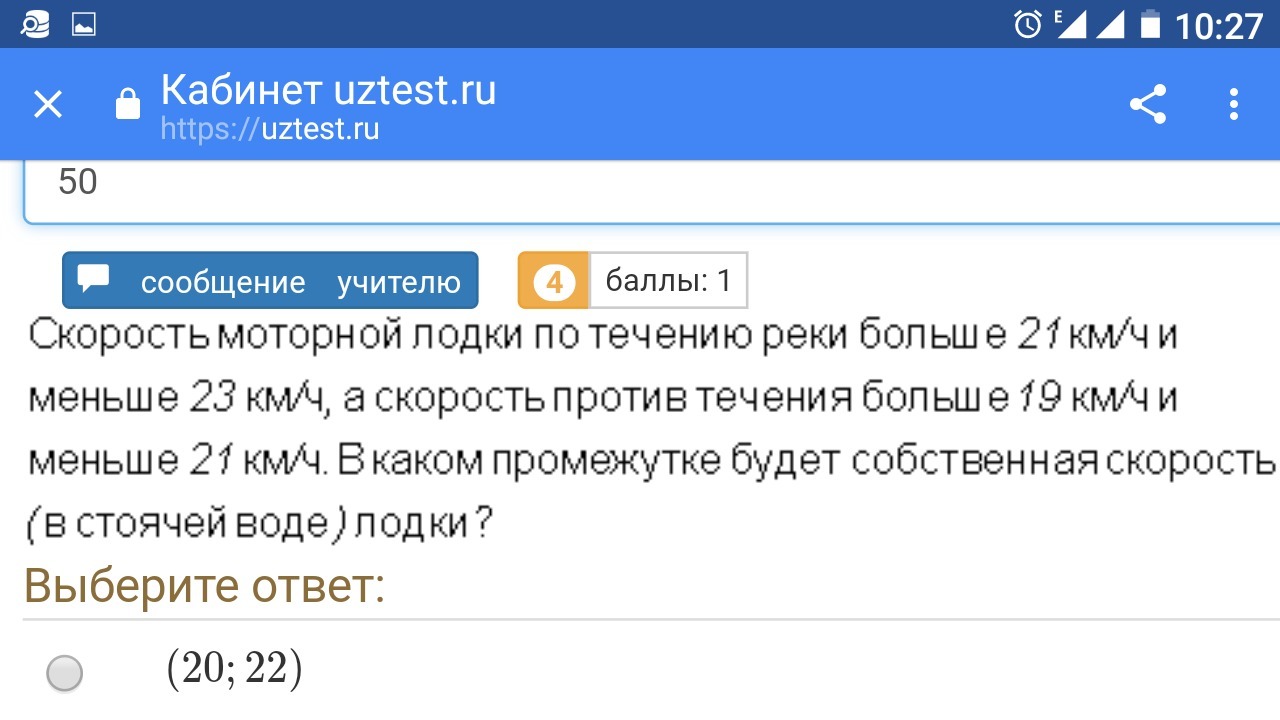Open the first notification app icon
This screenshot has height=720, width=1280.
pyautogui.click(x=35, y=24)
